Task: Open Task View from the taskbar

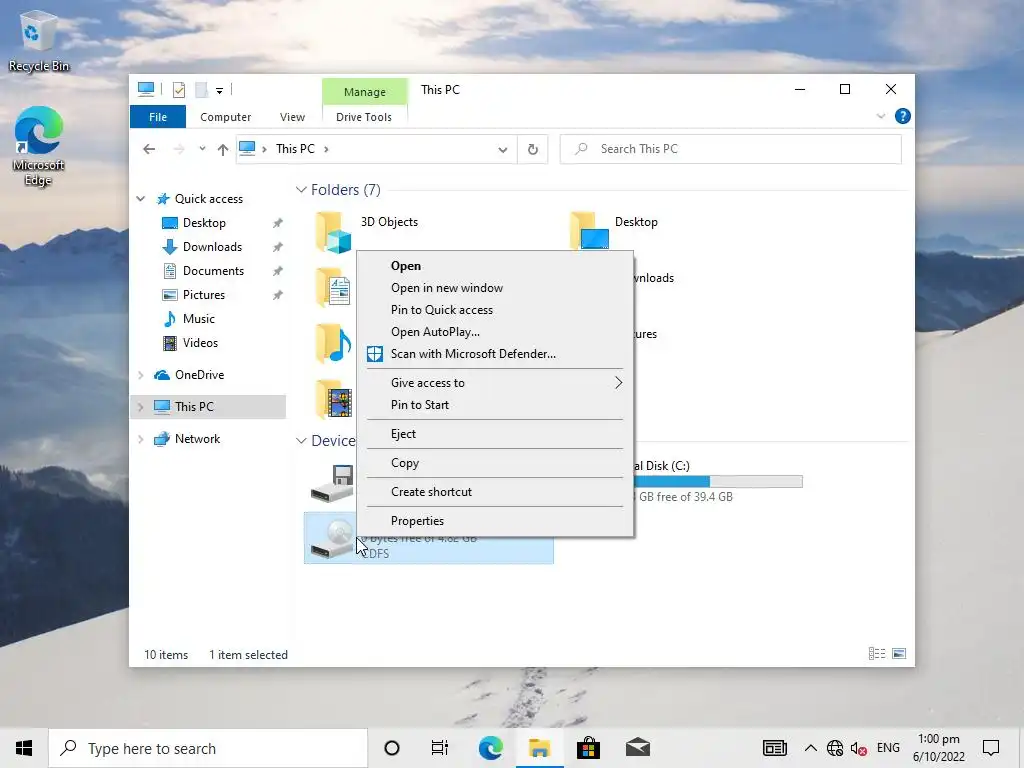Action: pos(440,748)
